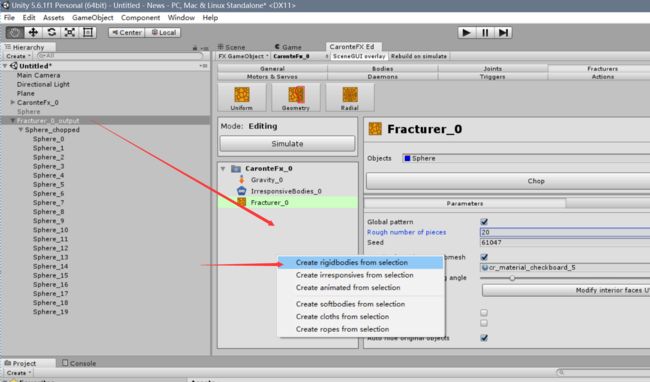The height and width of the screenshot is (382, 650).
Task: Select Sphere_7 in Hierarchy
Action: coord(49,203)
